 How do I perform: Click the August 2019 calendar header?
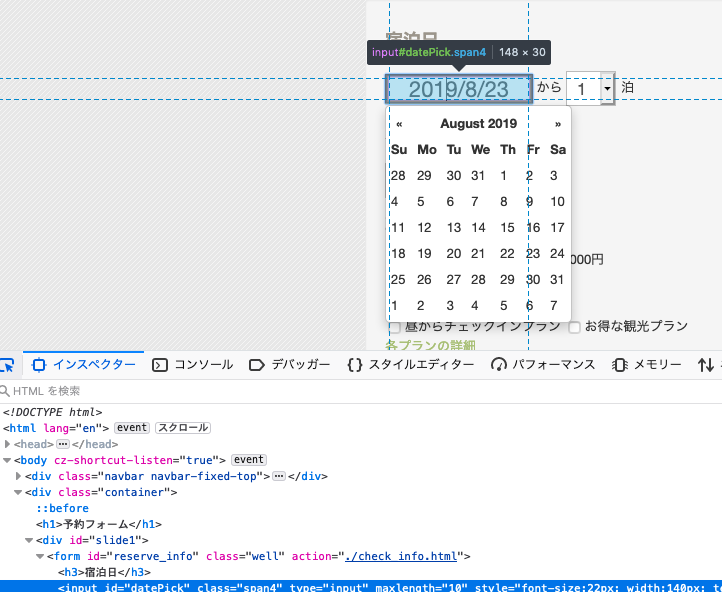click(478, 124)
